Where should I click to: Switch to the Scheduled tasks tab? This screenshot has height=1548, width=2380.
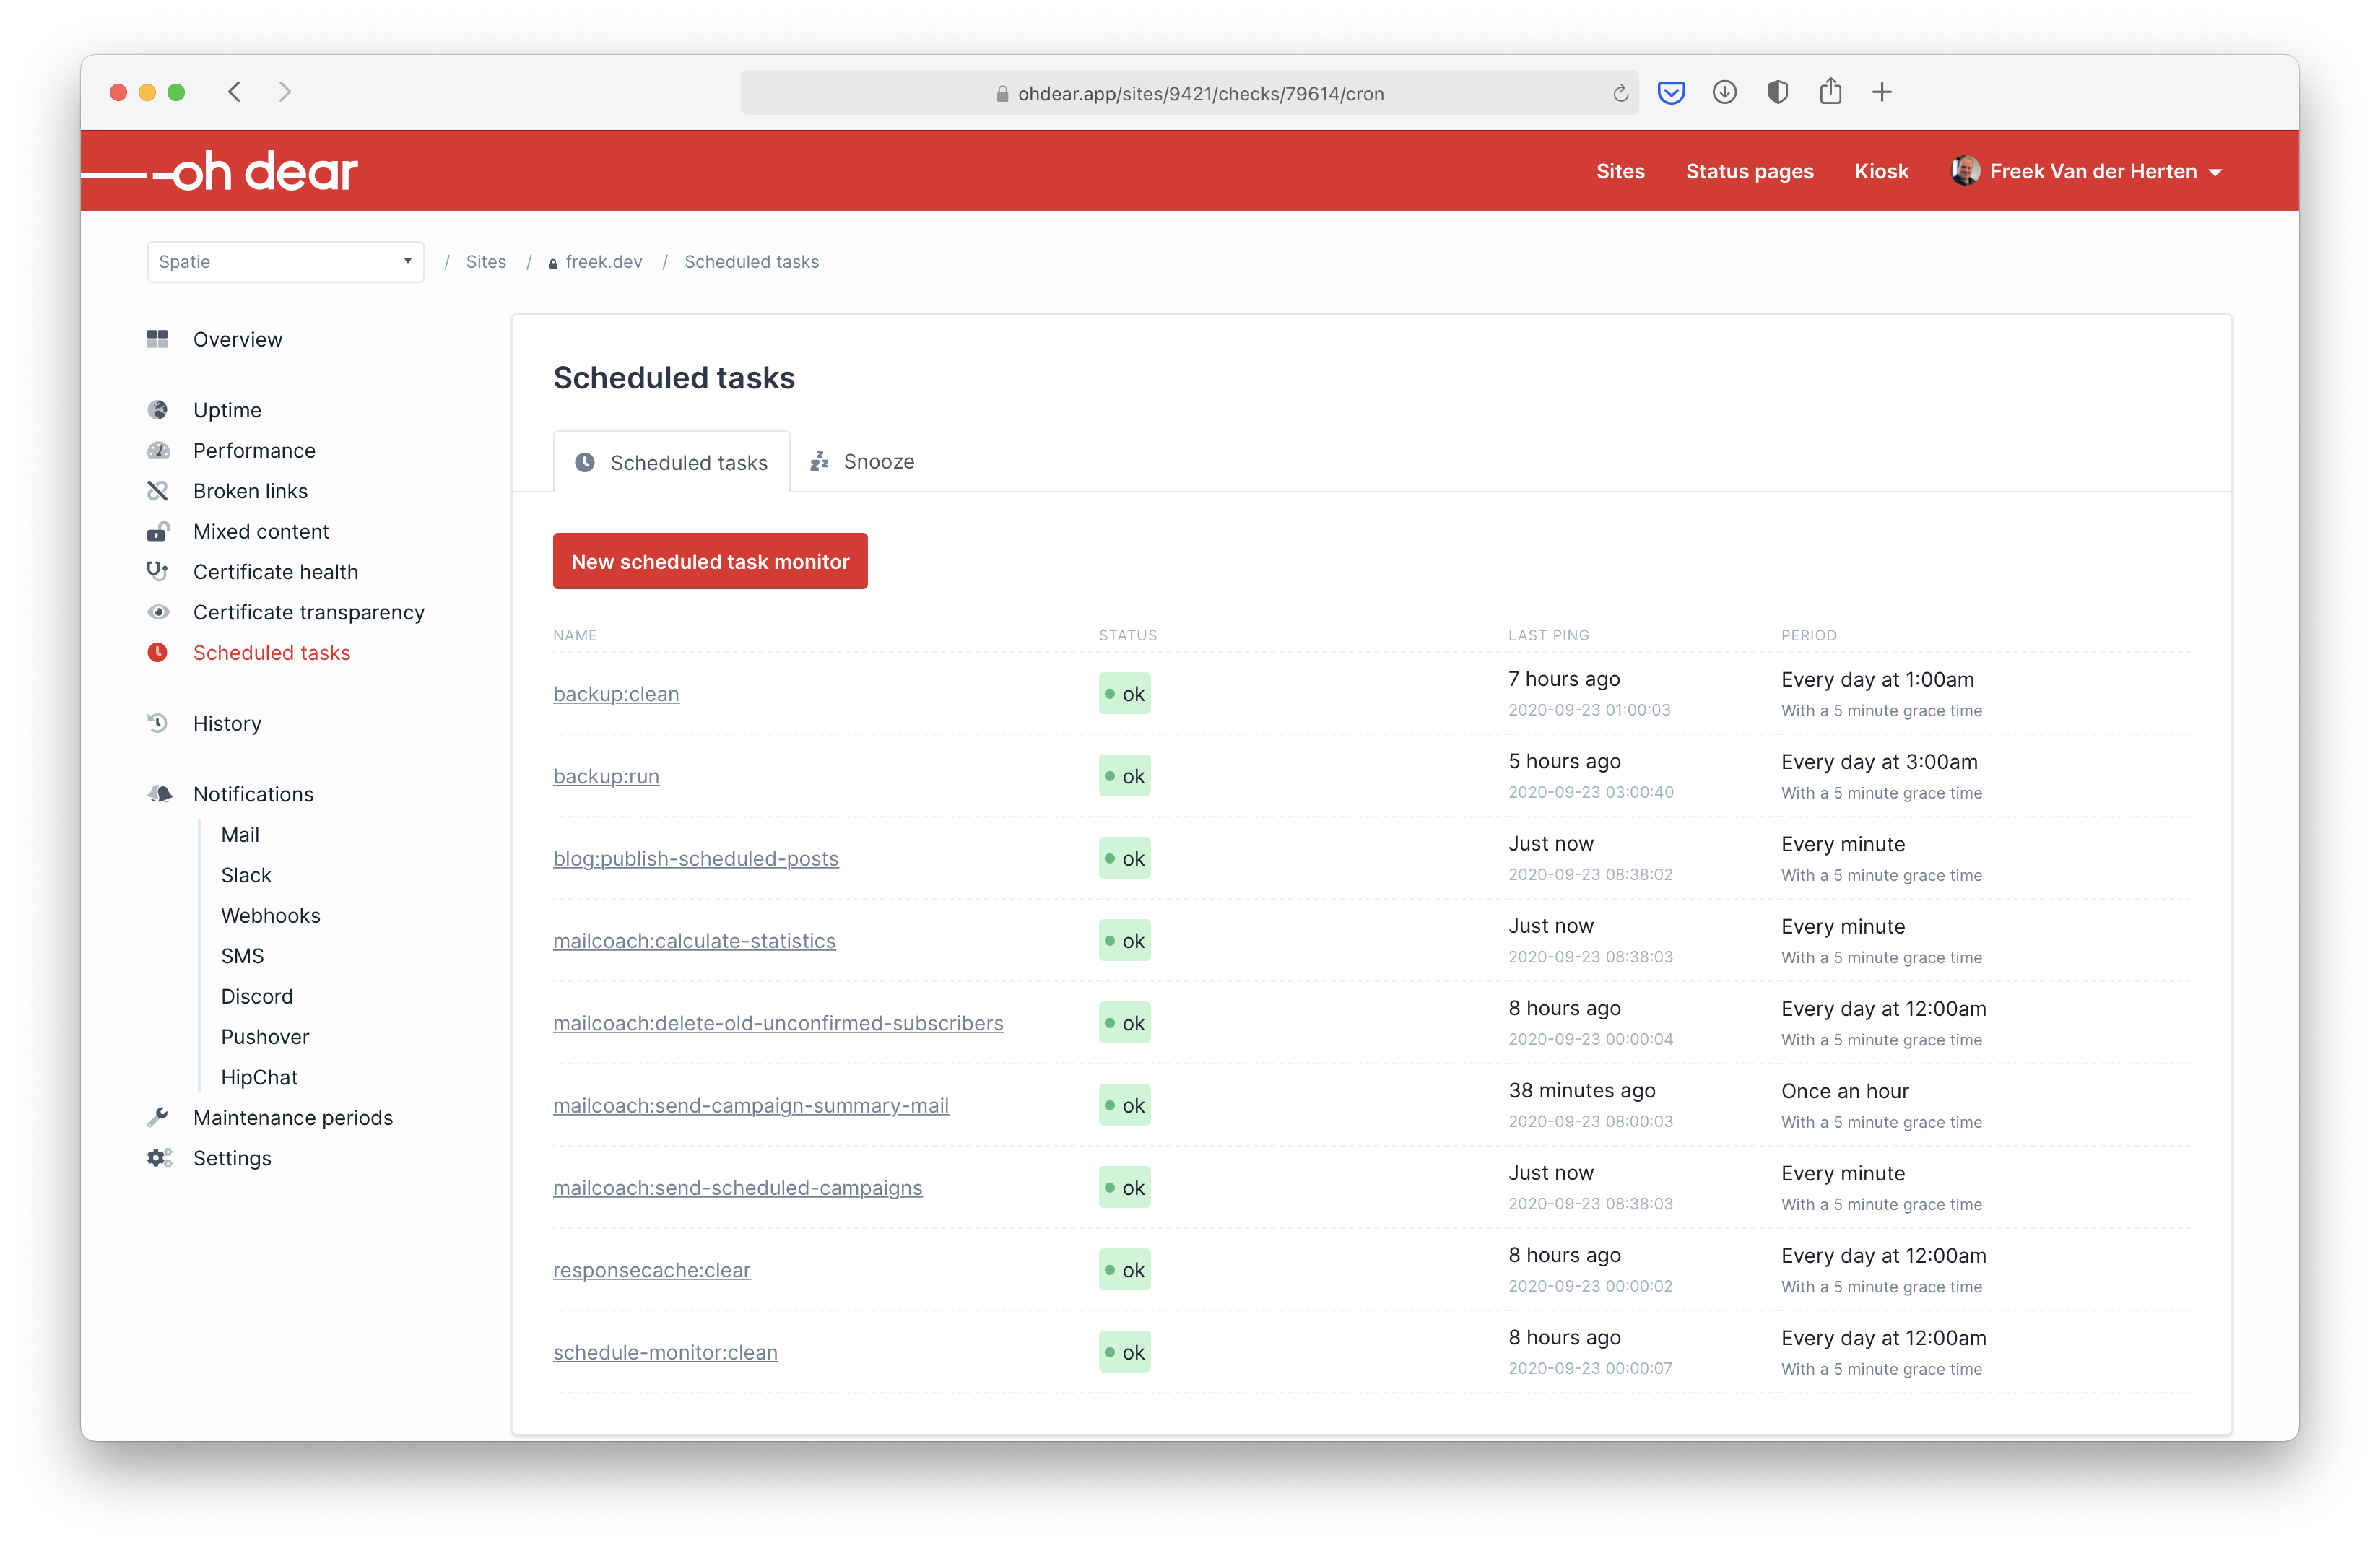pos(671,462)
